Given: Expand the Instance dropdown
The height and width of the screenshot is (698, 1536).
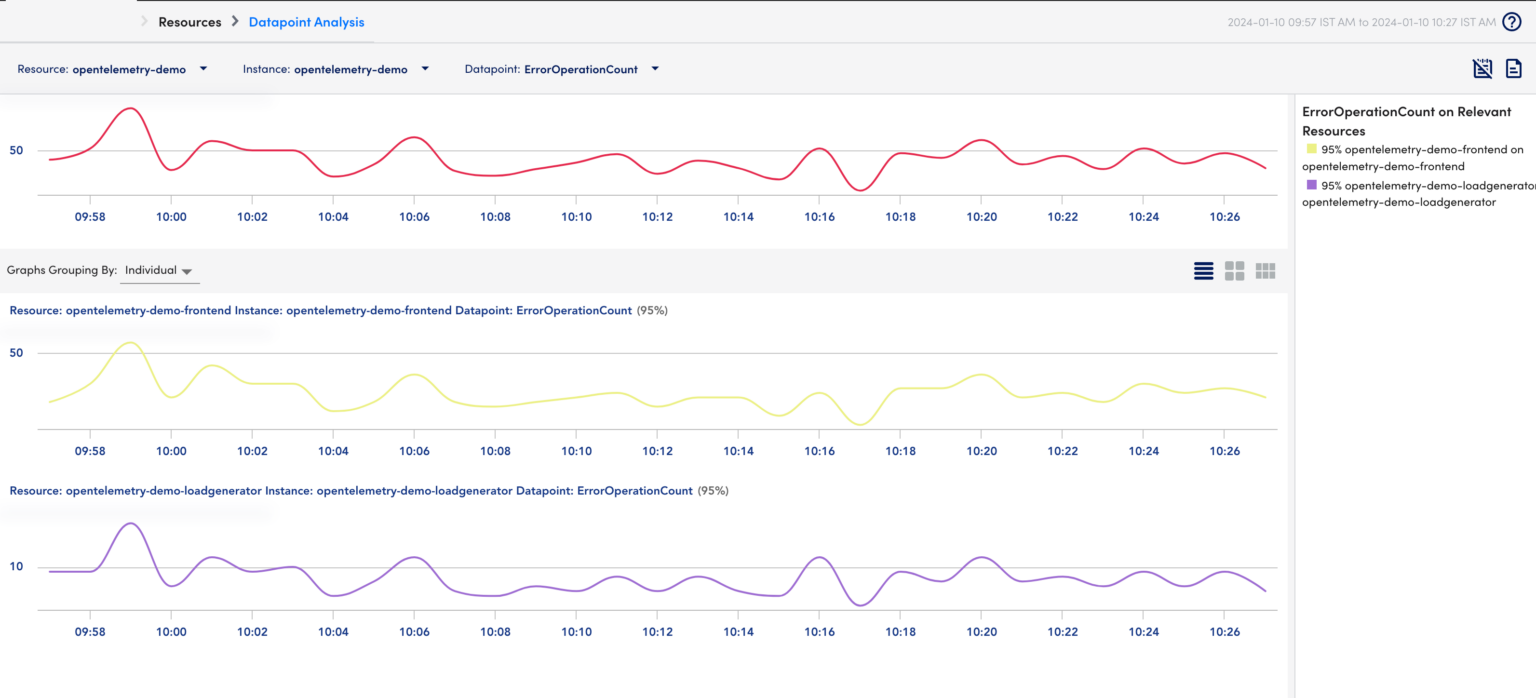Looking at the screenshot, I should (x=424, y=69).
